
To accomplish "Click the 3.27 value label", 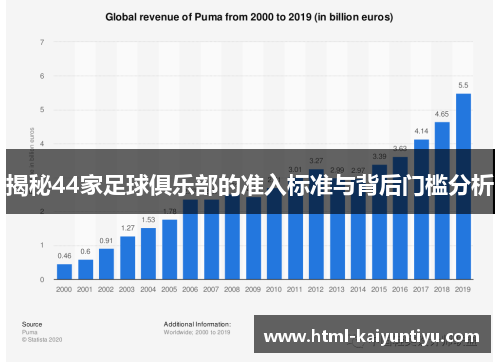I will point(316,161).
